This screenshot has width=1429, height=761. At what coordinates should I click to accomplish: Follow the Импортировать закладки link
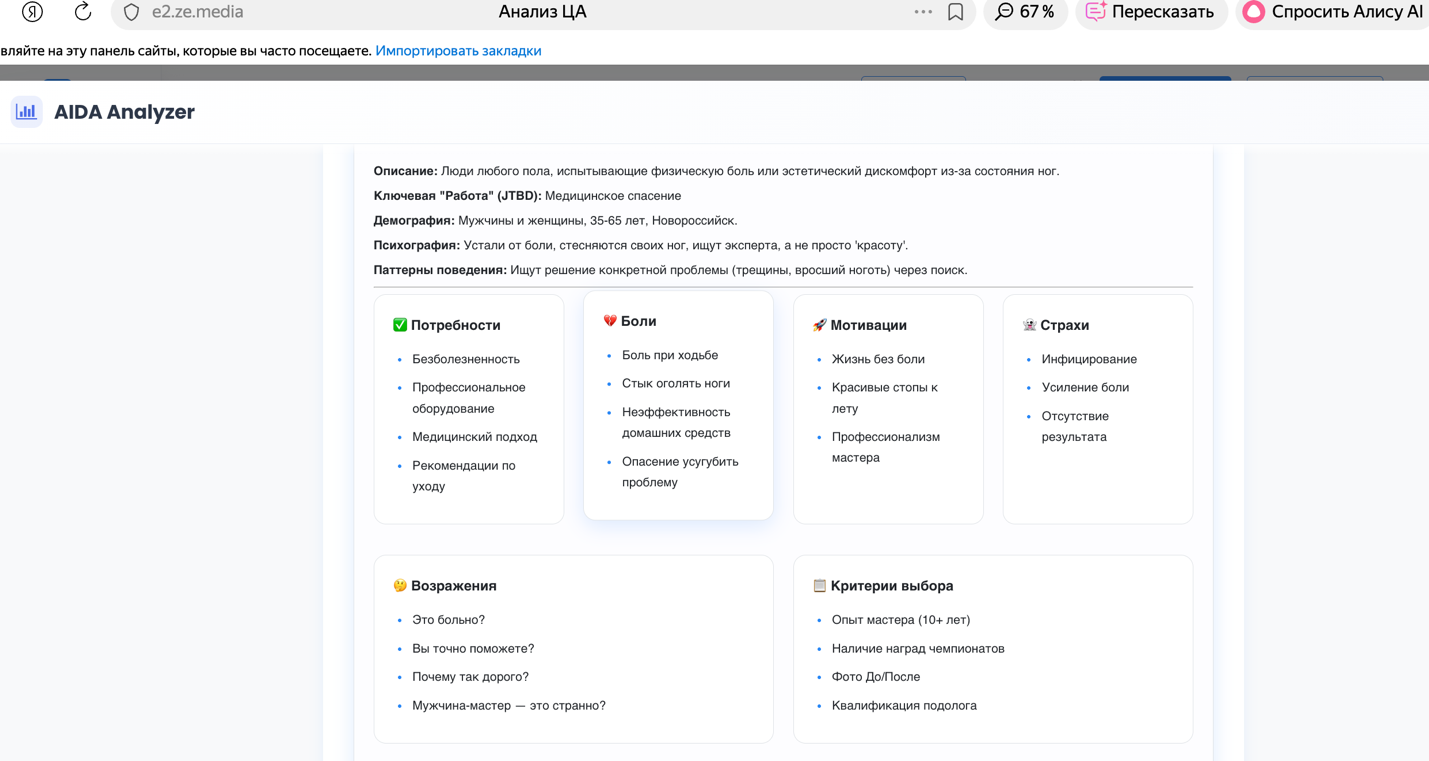[458, 51]
